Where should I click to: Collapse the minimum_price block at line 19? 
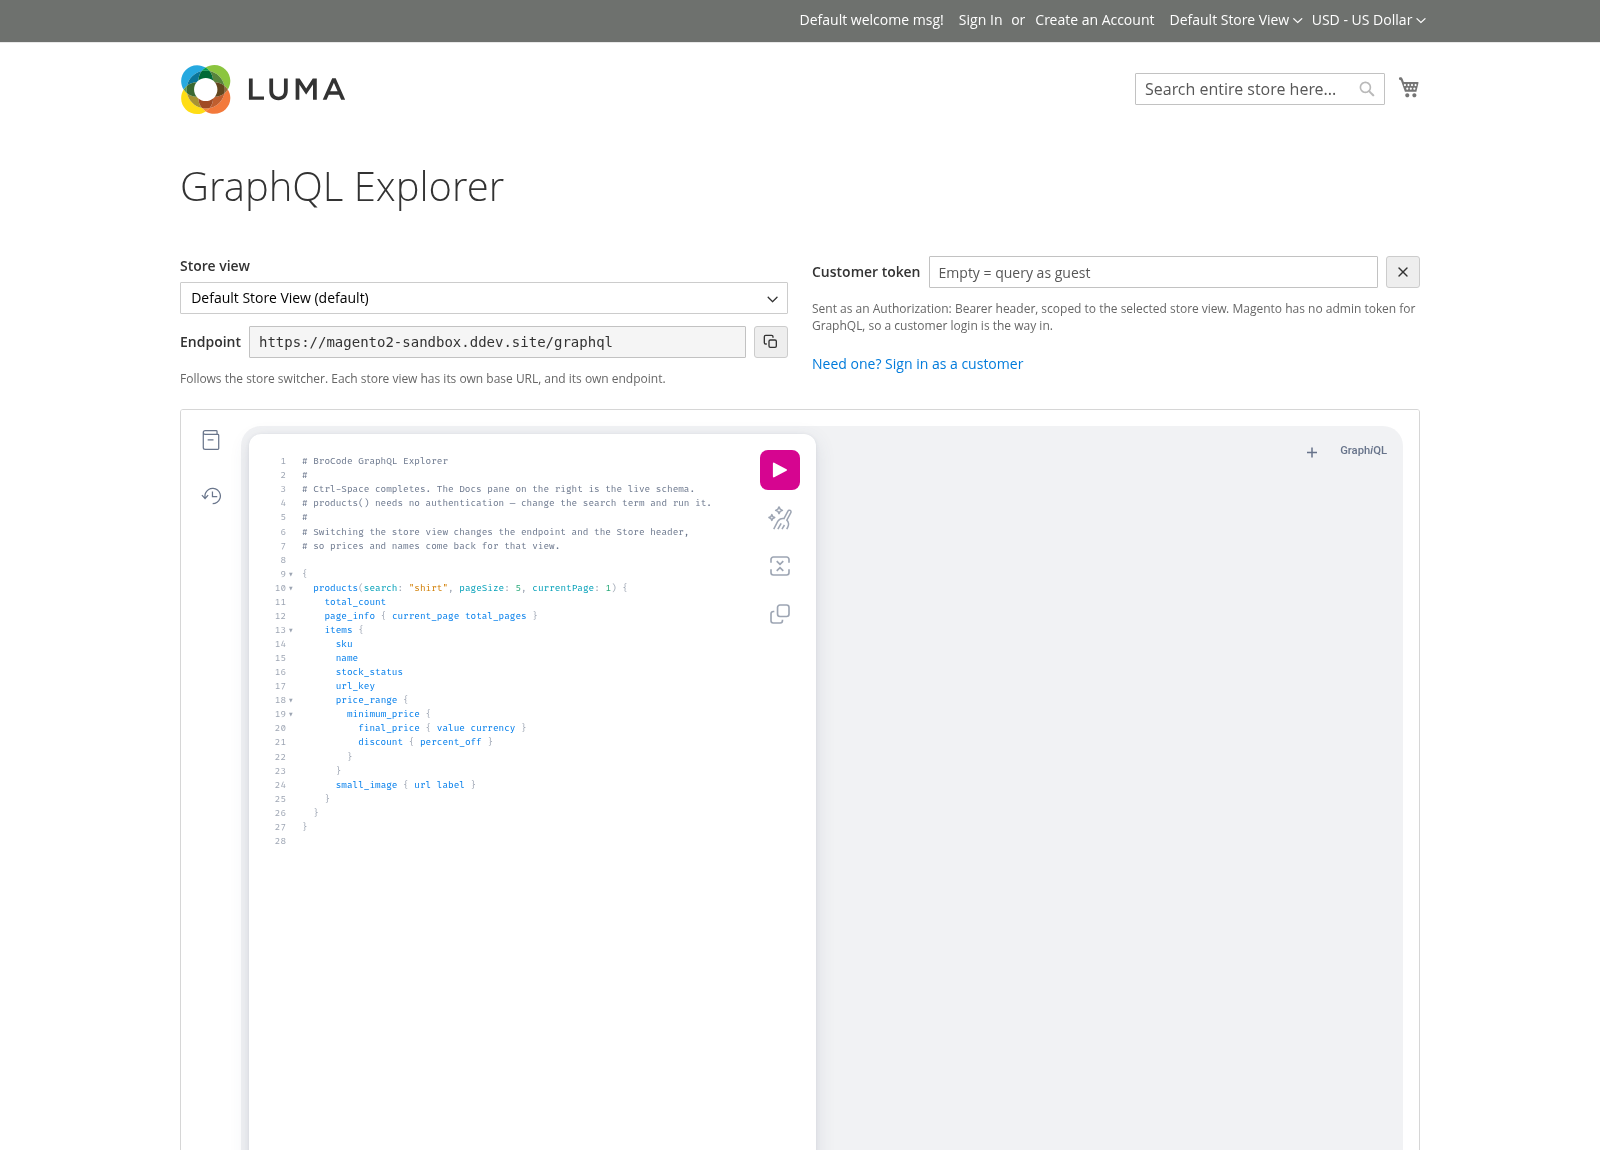pos(291,714)
